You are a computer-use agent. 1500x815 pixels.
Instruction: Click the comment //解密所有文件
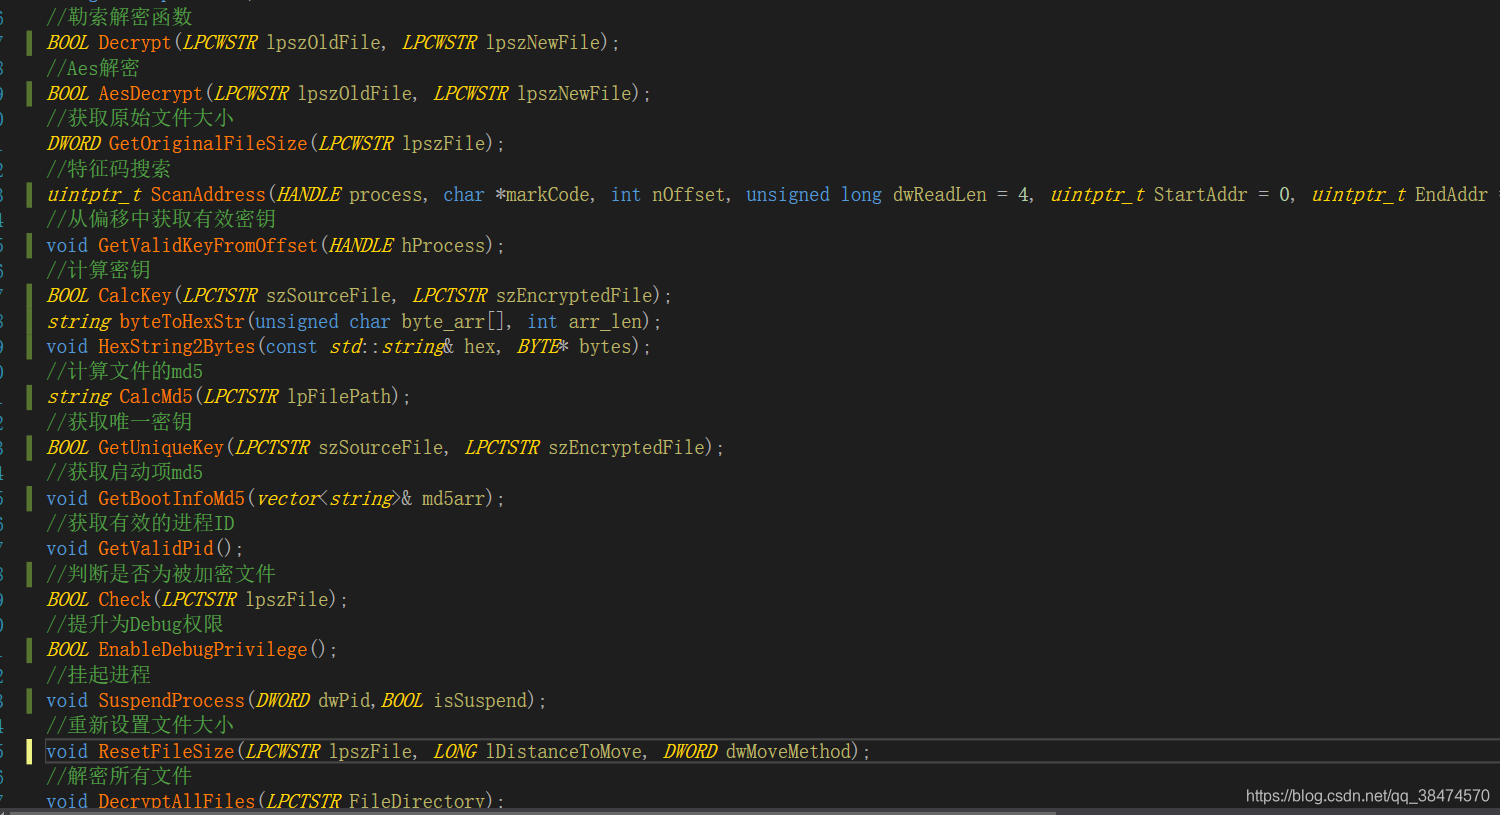[119, 776]
